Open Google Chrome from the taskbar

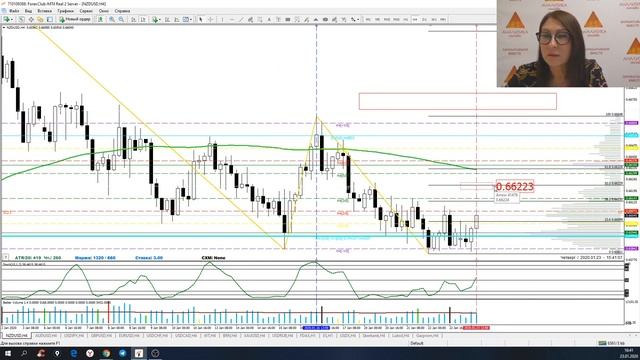106,353
